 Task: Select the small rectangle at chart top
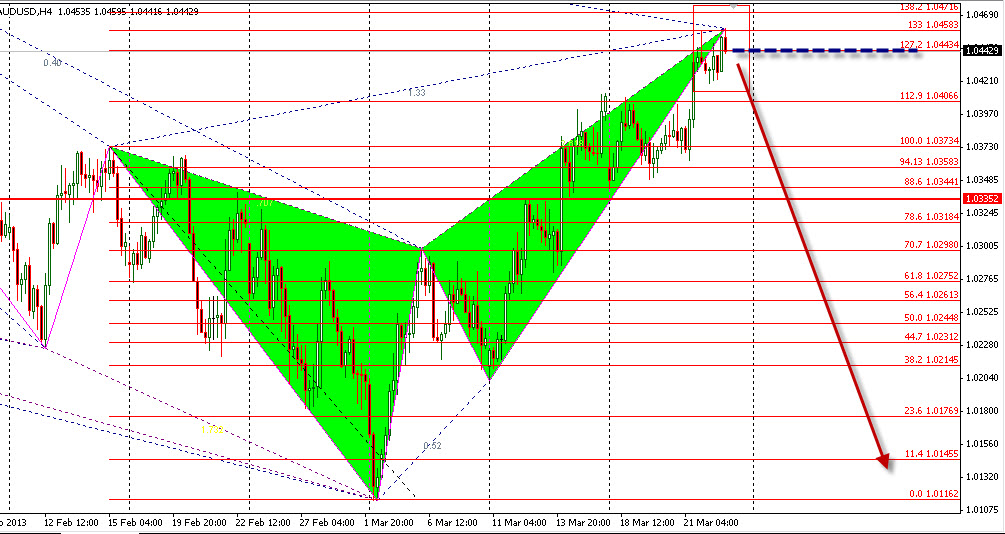721,48
